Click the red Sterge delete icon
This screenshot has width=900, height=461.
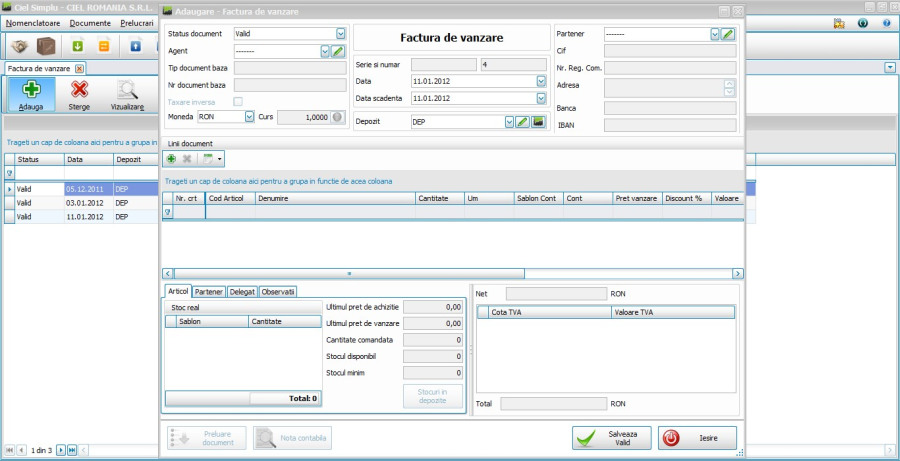[x=80, y=91]
